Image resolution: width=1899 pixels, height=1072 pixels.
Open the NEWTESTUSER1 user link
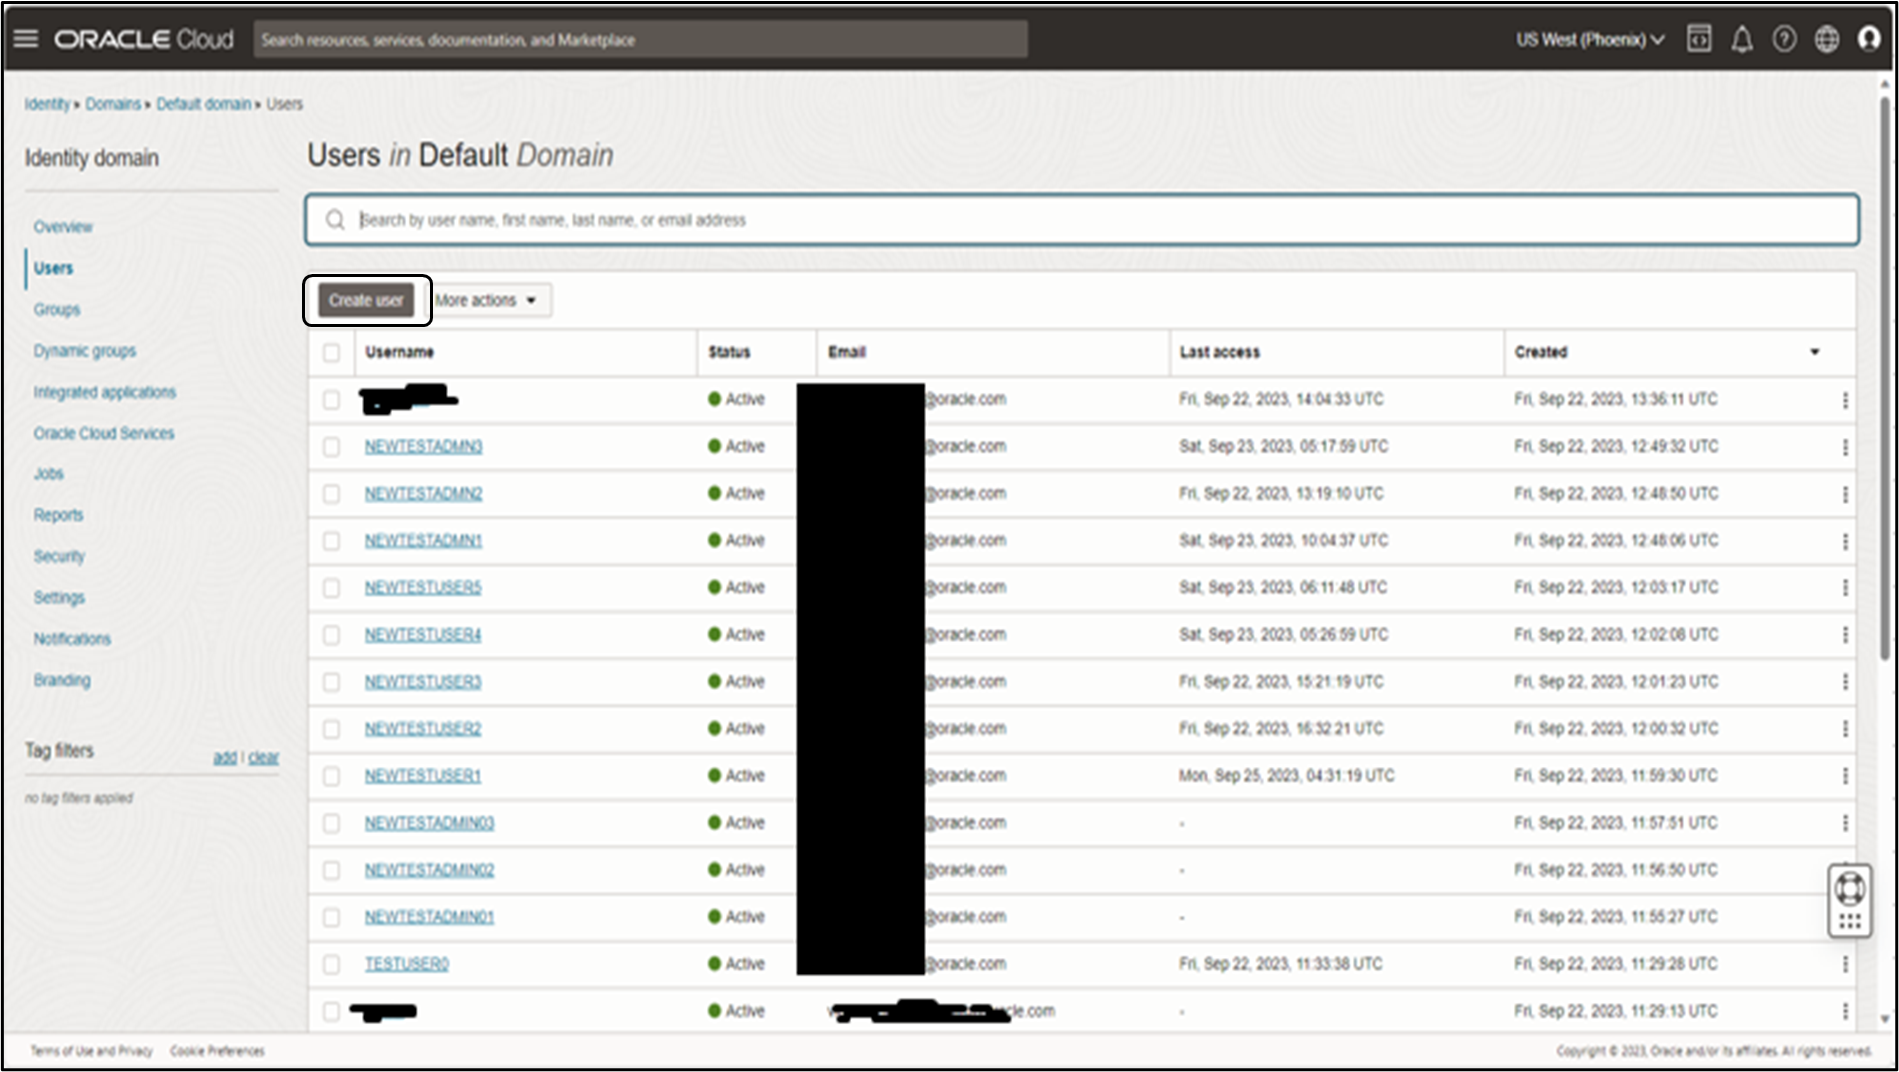pos(423,776)
